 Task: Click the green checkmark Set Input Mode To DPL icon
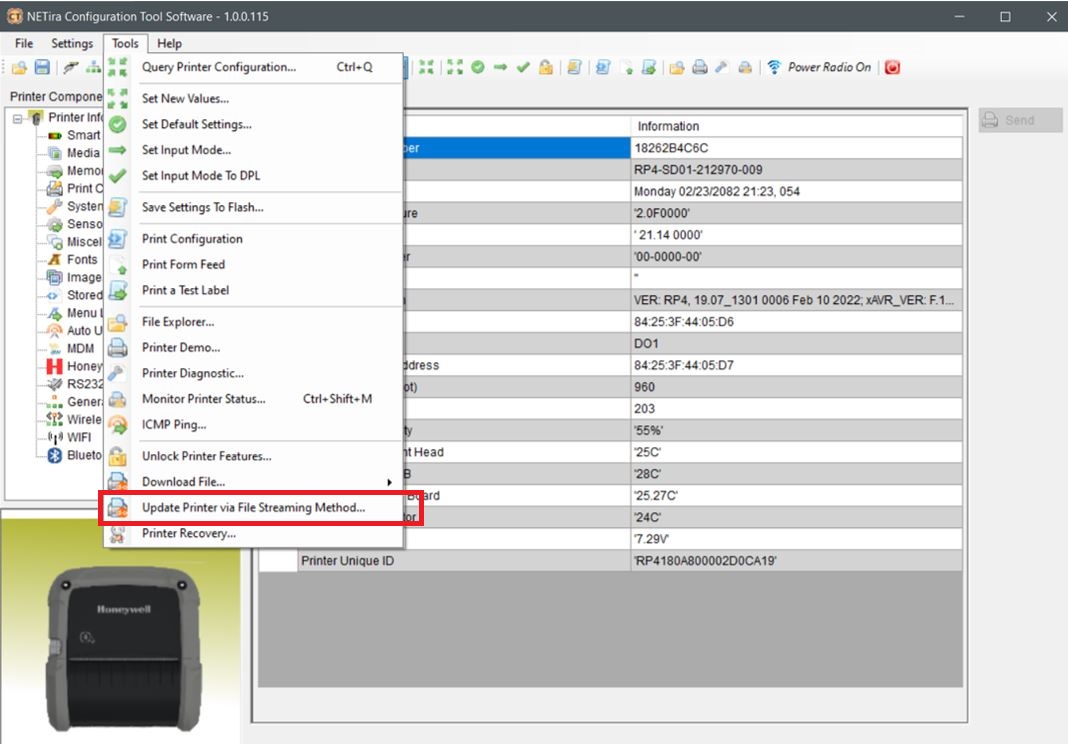click(116, 176)
